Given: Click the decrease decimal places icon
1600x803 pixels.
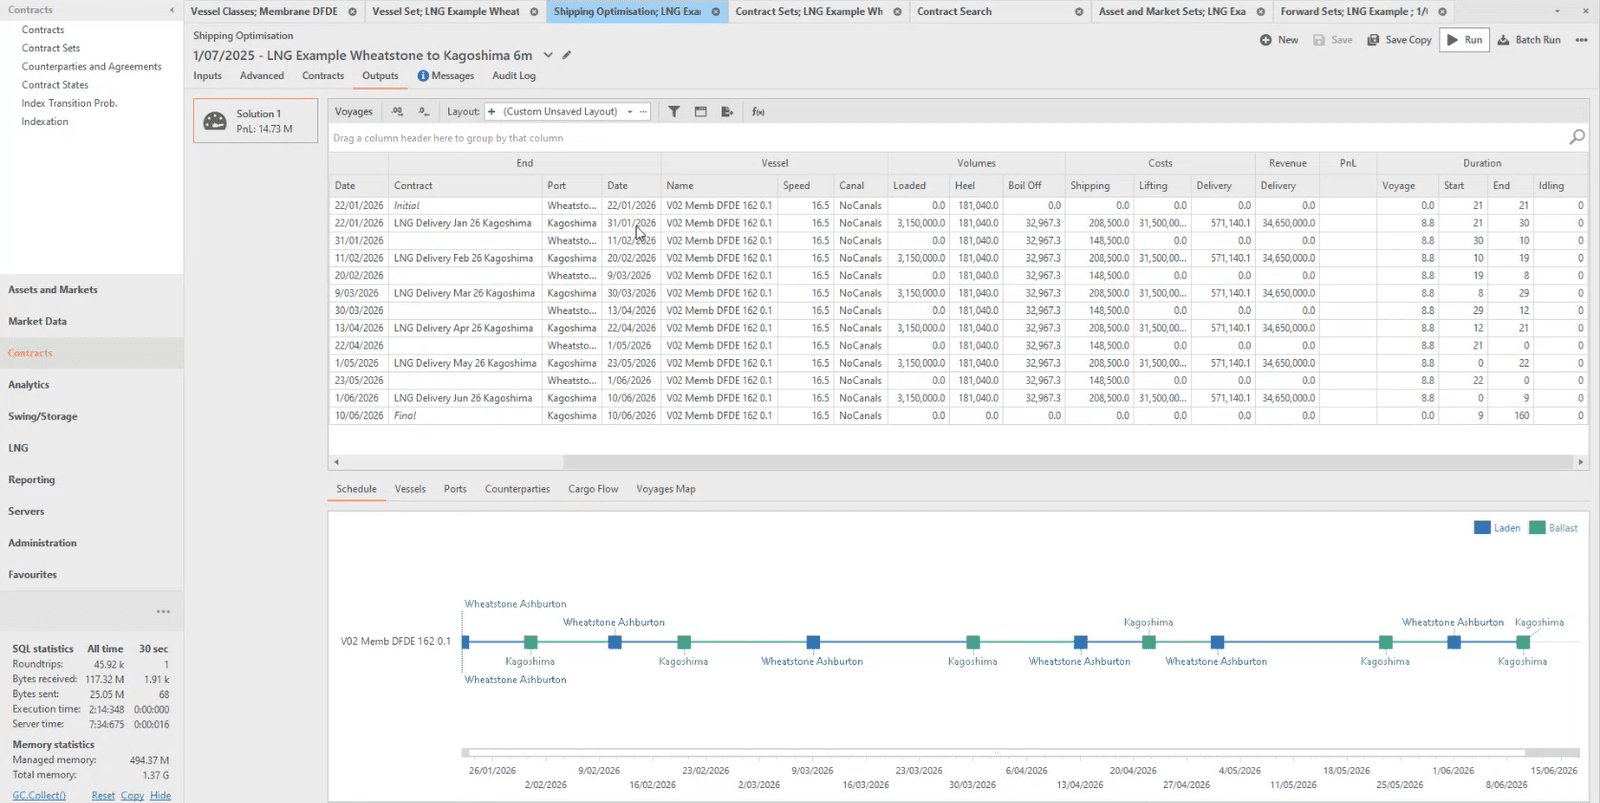Looking at the screenshot, I should click(x=423, y=112).
